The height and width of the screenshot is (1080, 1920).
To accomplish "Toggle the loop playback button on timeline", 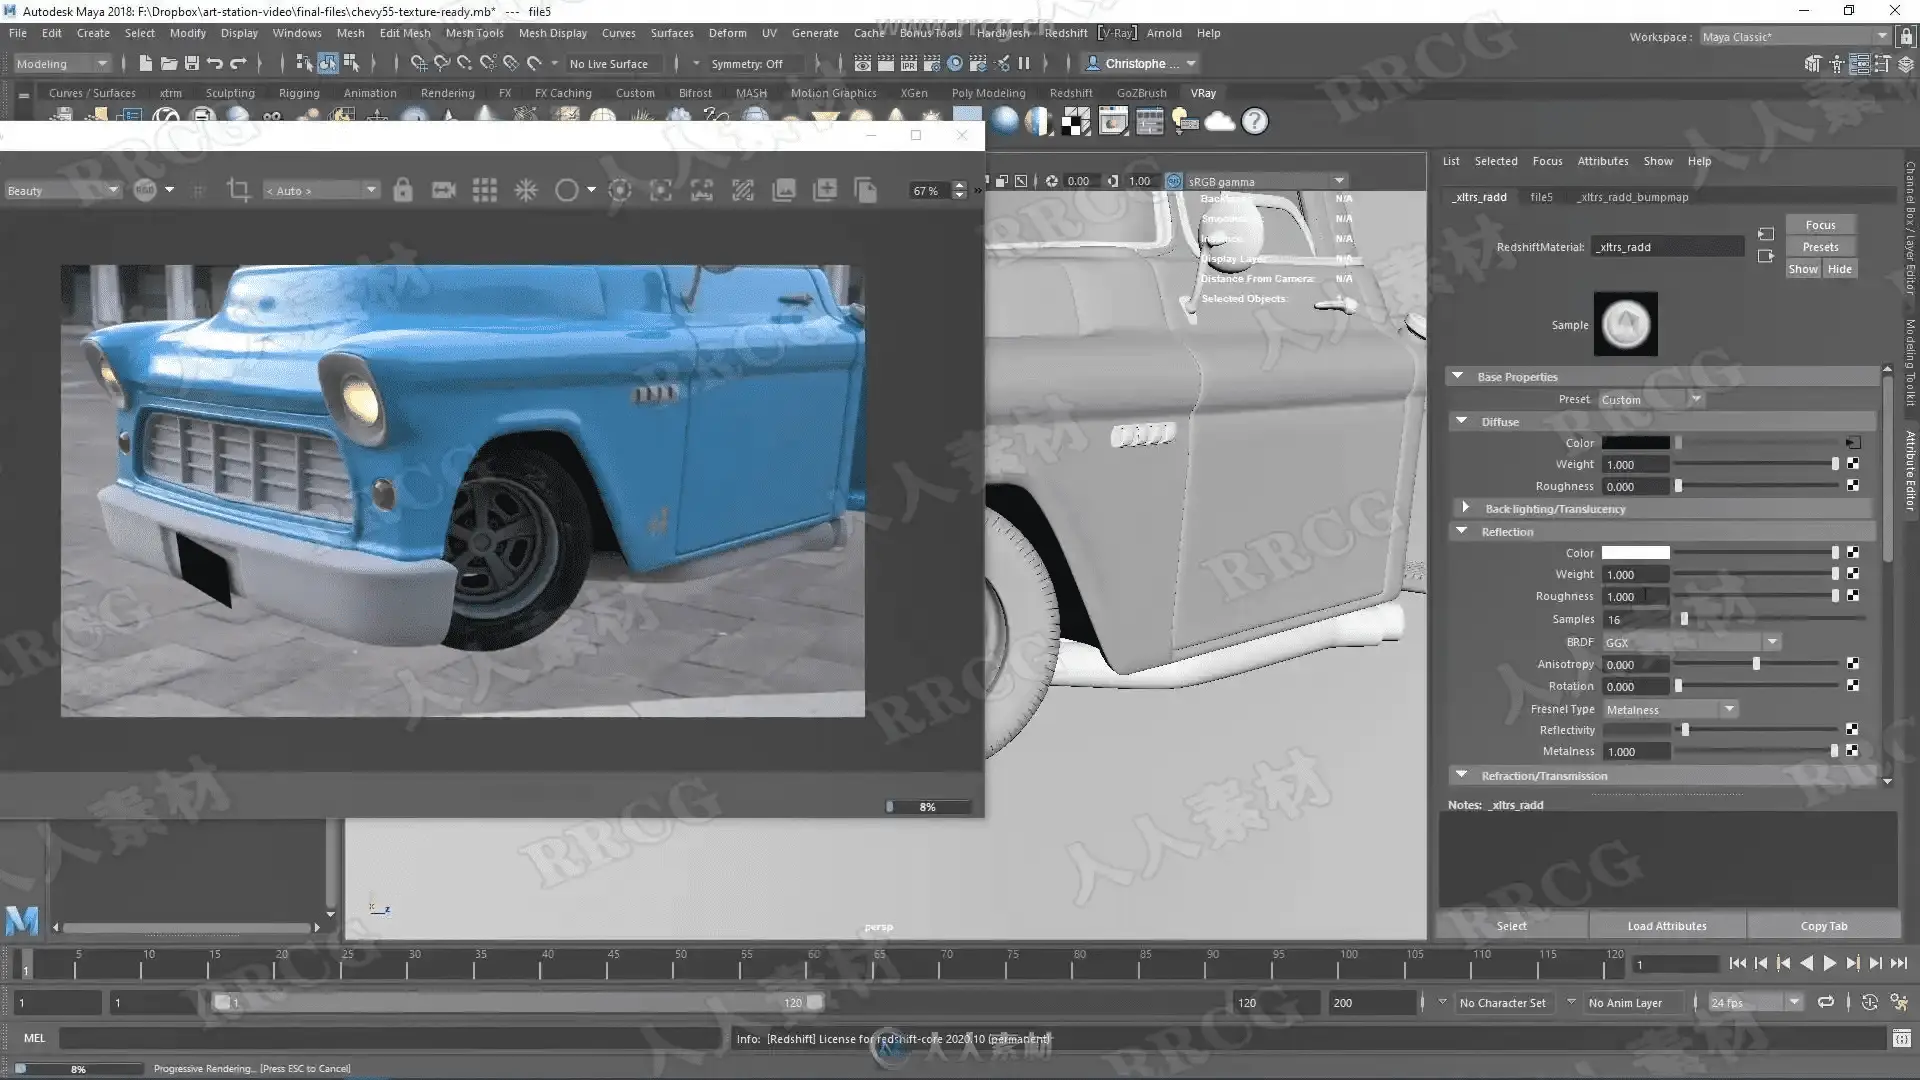I will pyautogui.click(x=1826, y=1002).
